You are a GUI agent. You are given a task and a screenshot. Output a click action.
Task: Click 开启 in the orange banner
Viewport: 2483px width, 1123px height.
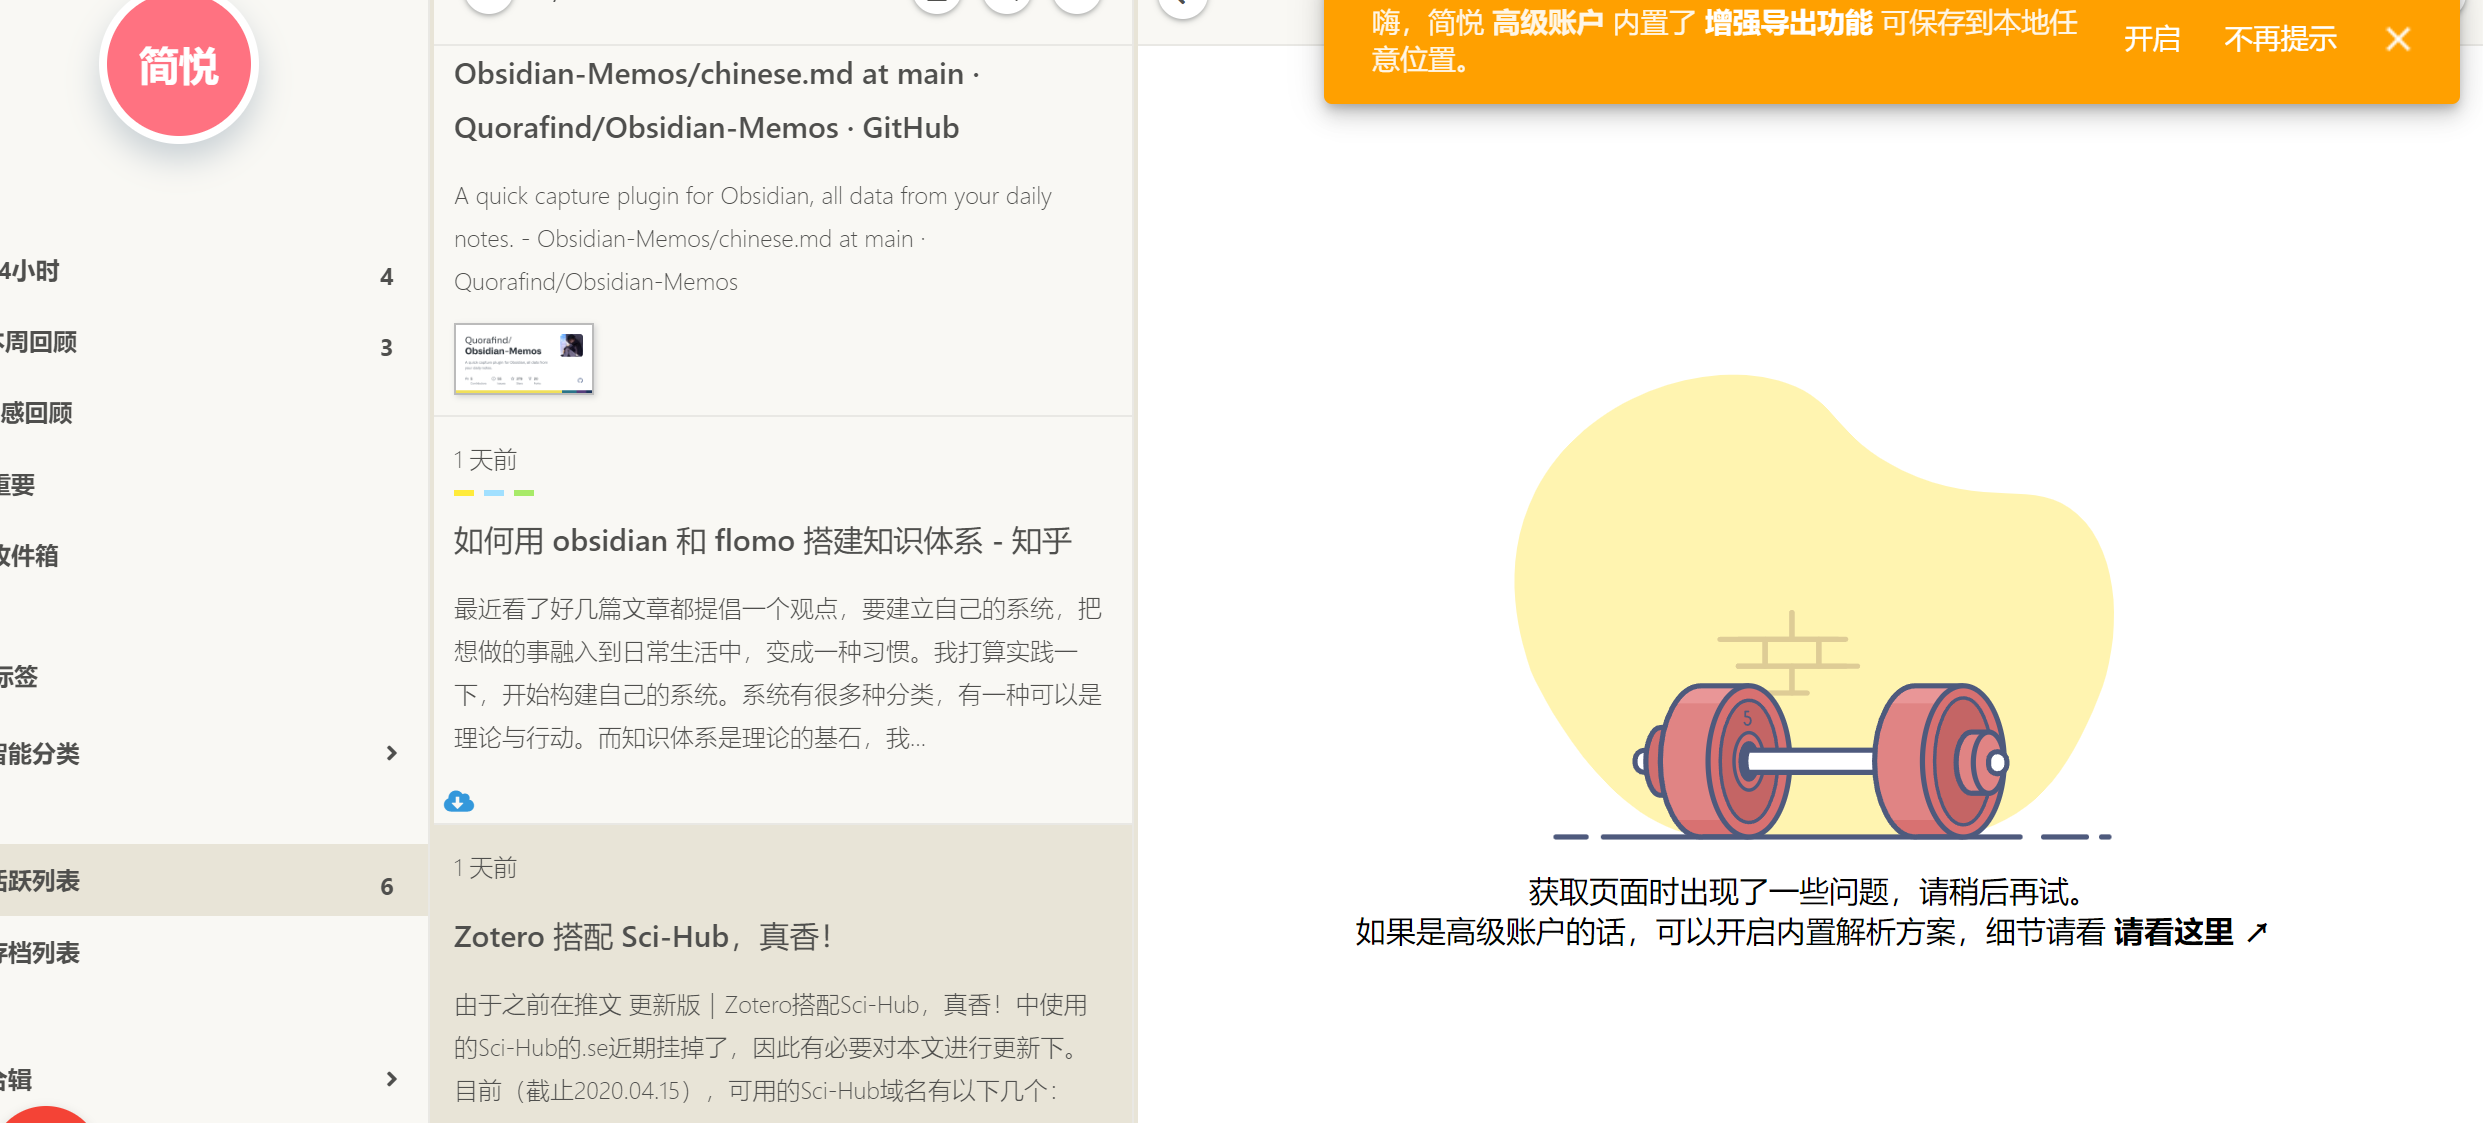[x=2152, y=39]
